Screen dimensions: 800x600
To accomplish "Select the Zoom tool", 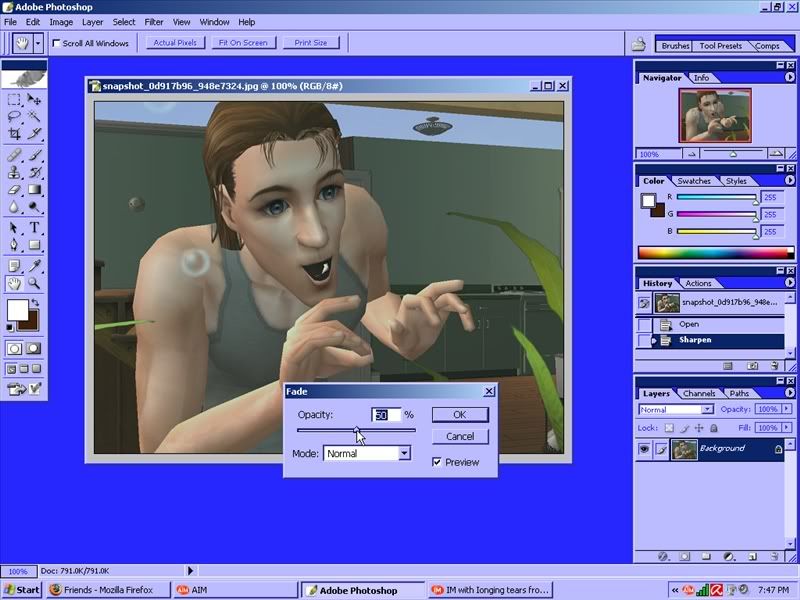I will pyautogui.click(x=34, y=283).
